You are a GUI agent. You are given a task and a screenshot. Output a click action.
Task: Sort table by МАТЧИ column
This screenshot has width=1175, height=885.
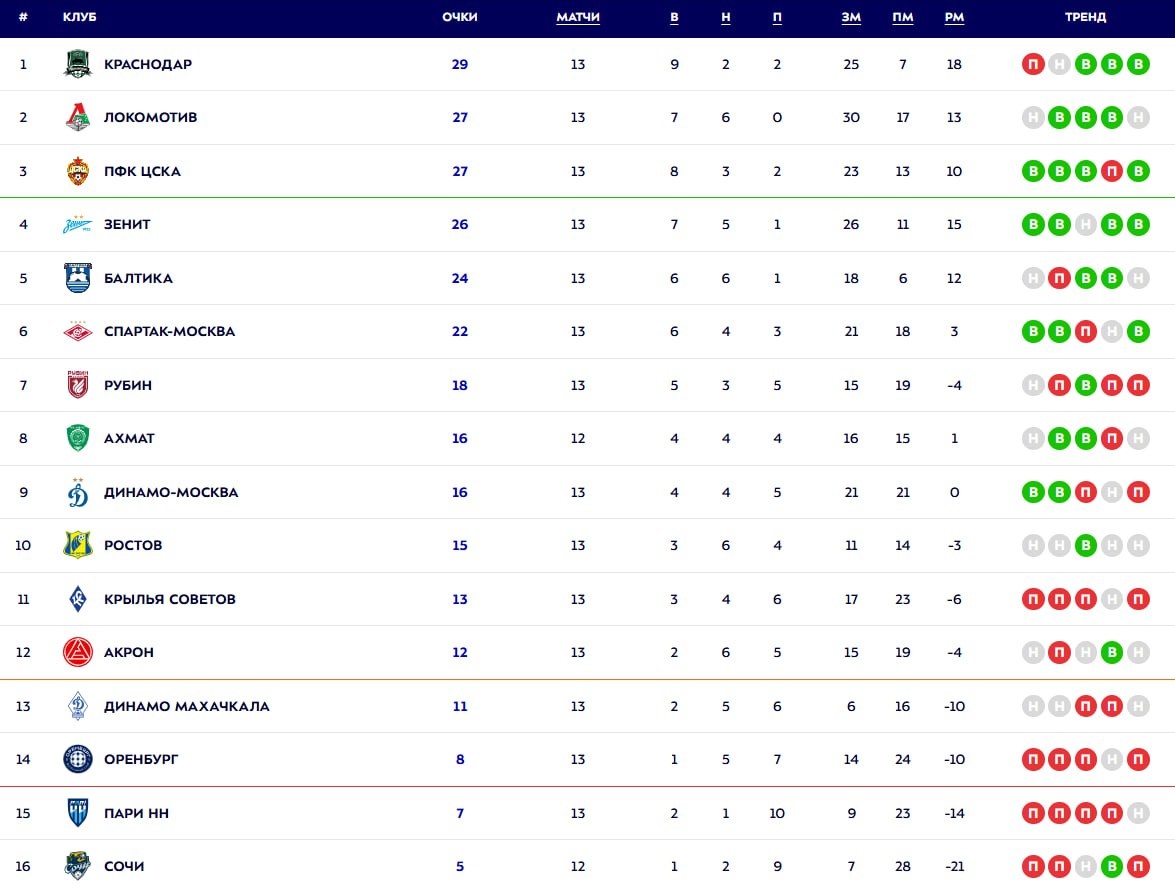(x=578, y=18)
